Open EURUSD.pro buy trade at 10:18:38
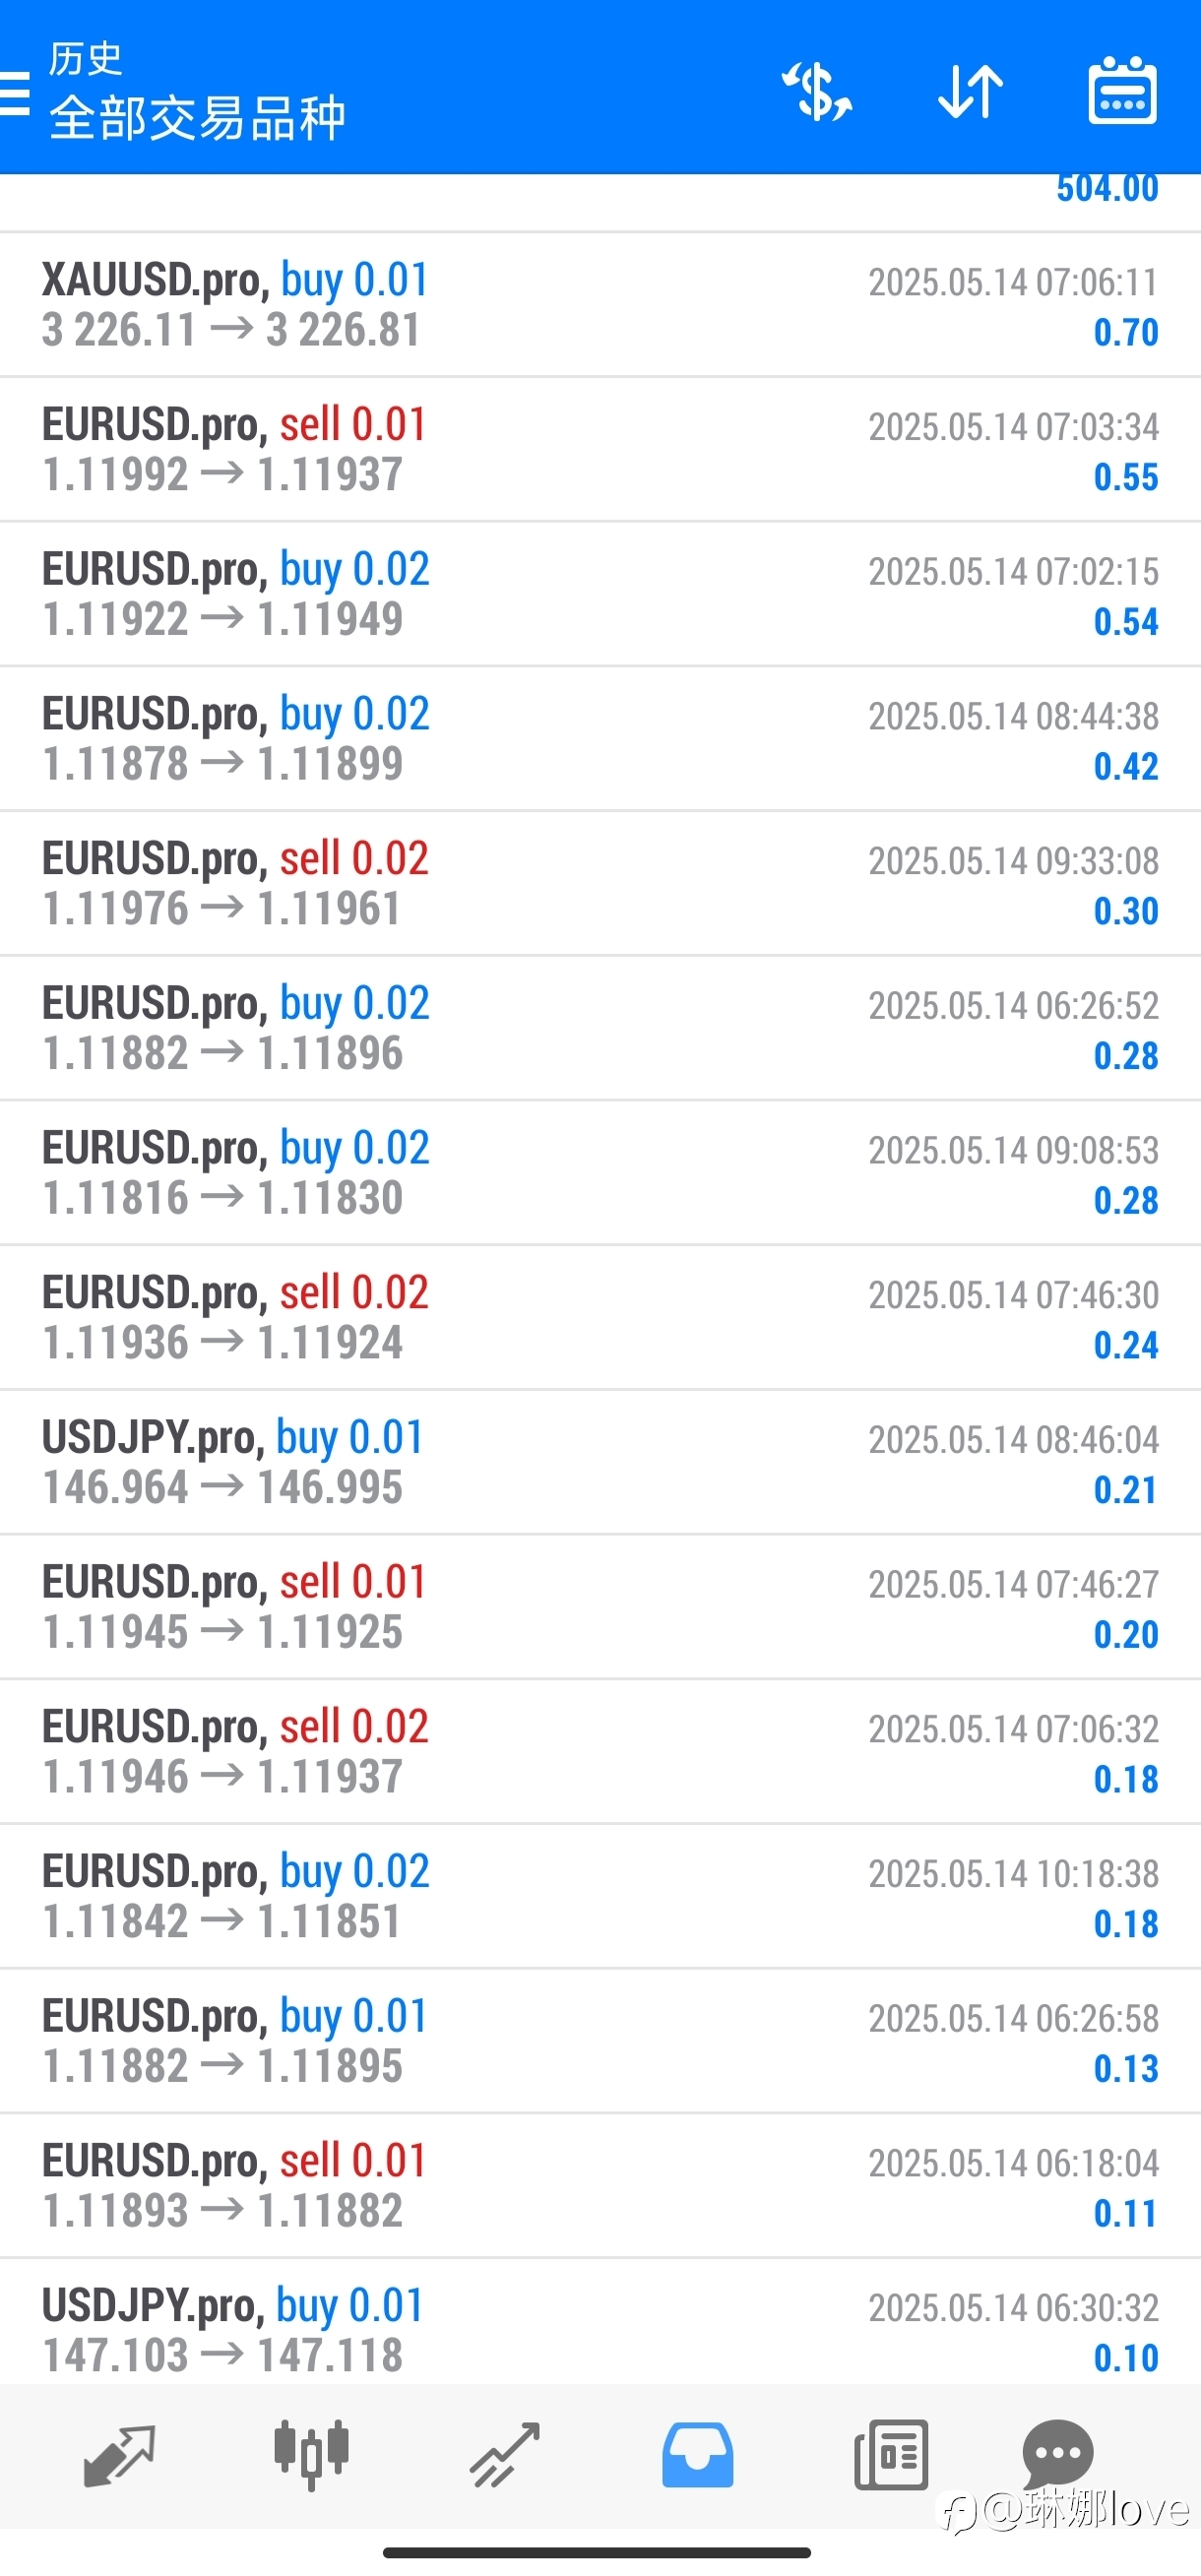 pyautogui.click(x=600, y=1896)
